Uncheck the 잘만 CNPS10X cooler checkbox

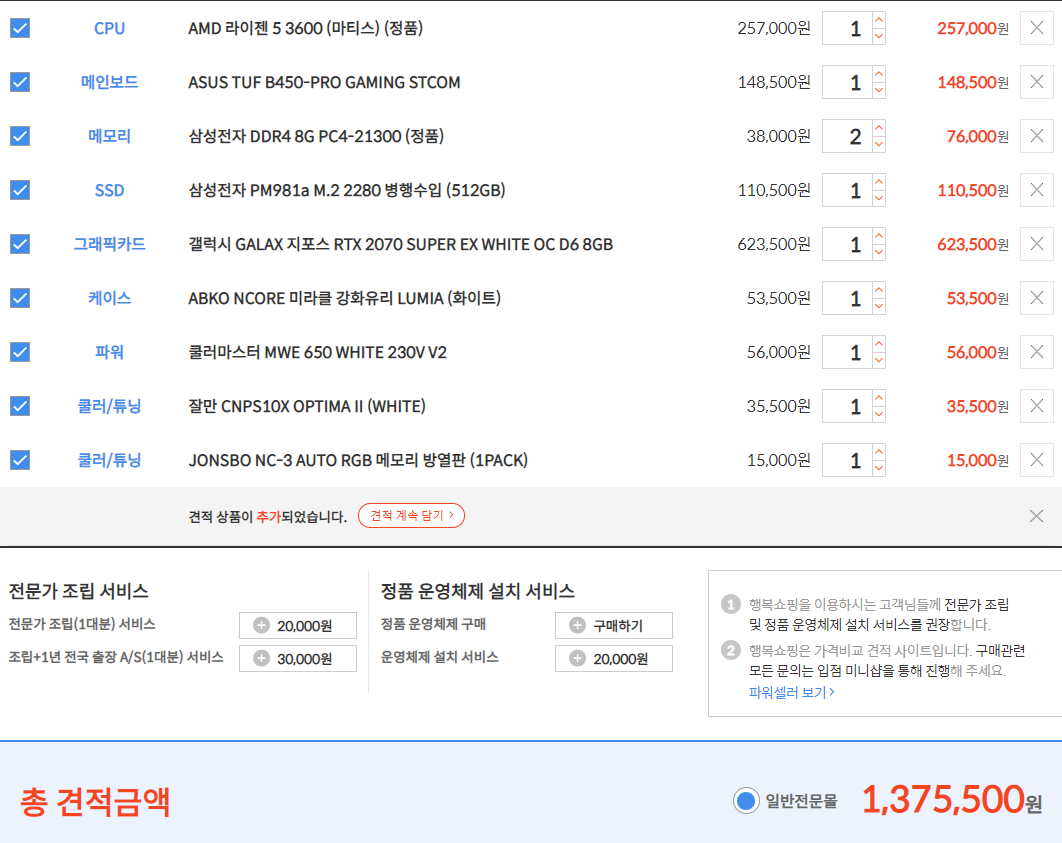click(x=20, y=406)
